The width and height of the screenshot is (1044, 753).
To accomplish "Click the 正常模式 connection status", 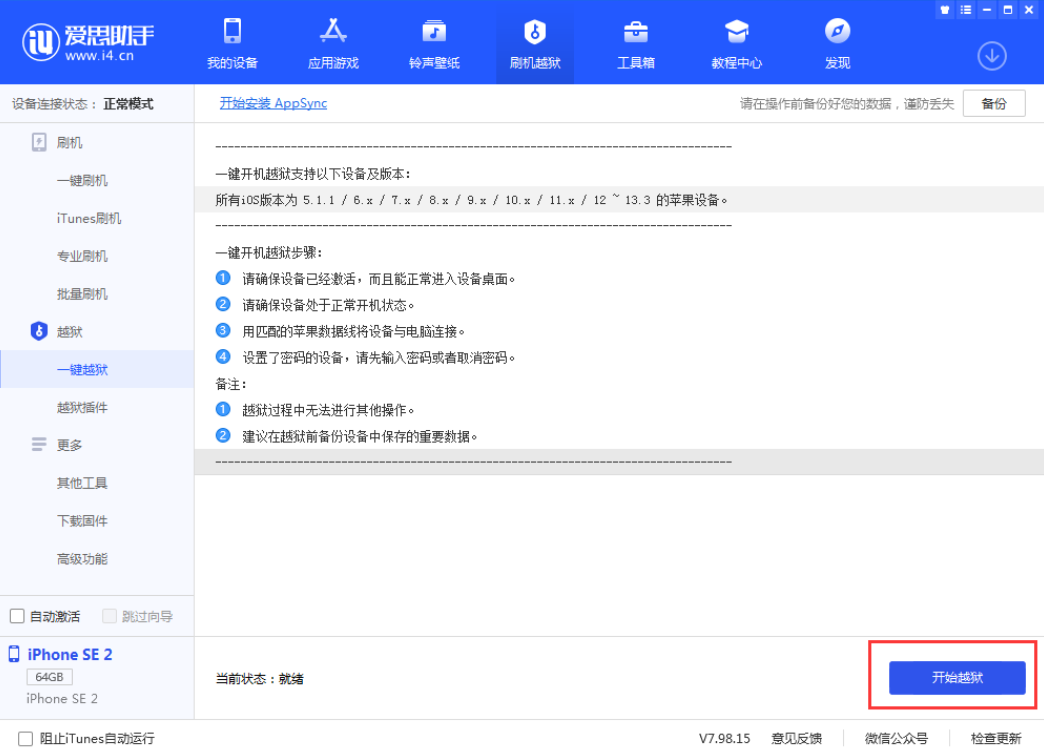I will point(129,104).
